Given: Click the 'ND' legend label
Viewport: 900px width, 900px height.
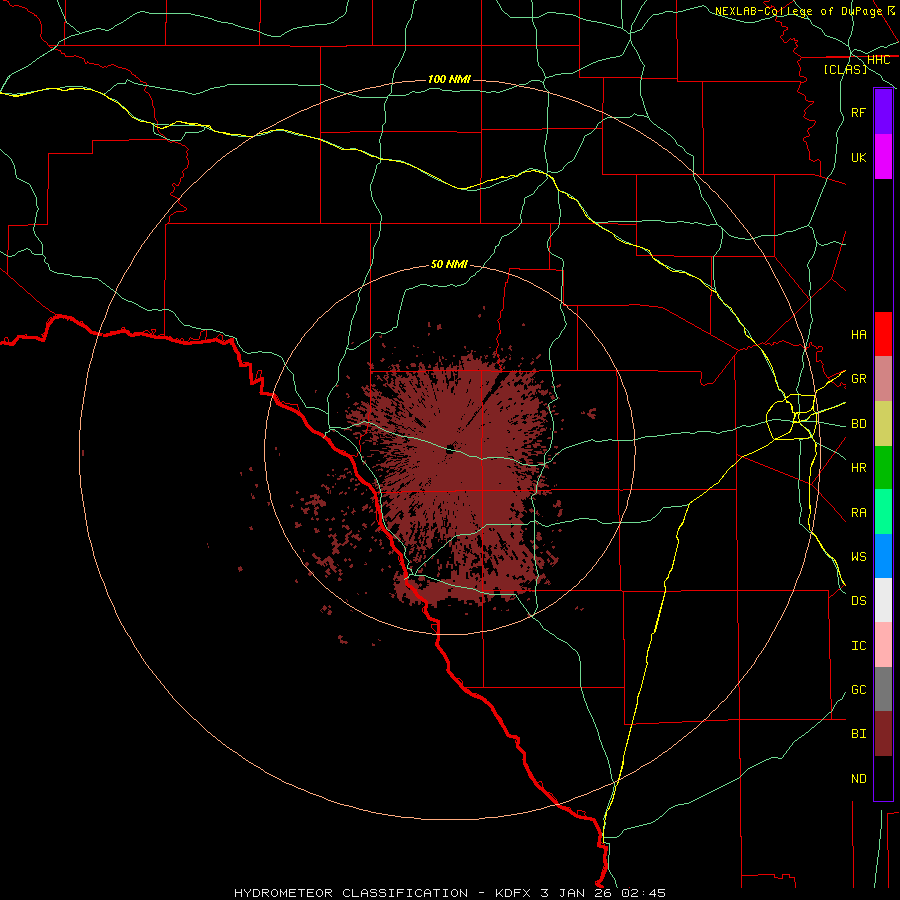Looking at the screenshot, I should click(859, 779).
